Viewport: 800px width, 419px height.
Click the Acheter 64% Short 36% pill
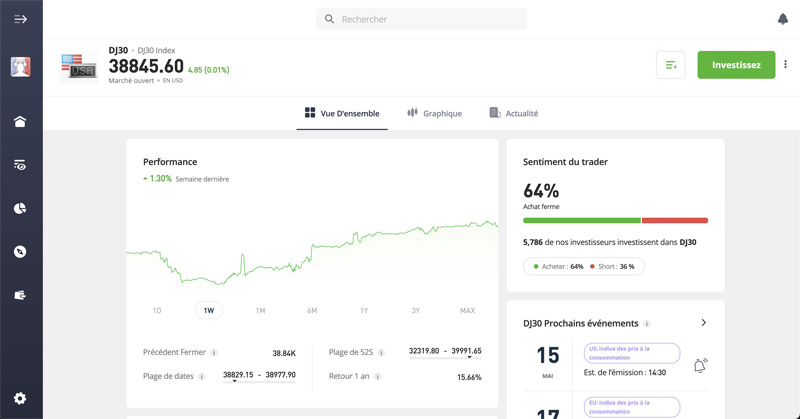click(584, 266)
